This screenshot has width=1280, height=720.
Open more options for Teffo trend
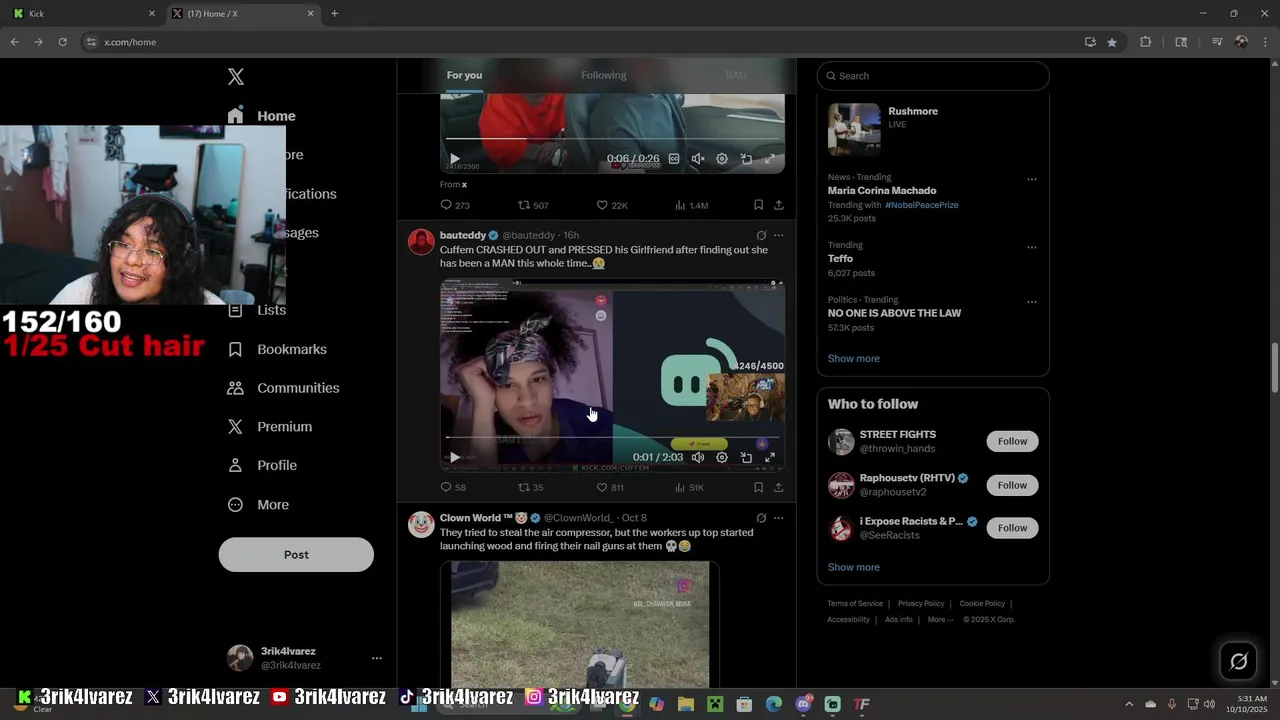[x=1032, y=248]
